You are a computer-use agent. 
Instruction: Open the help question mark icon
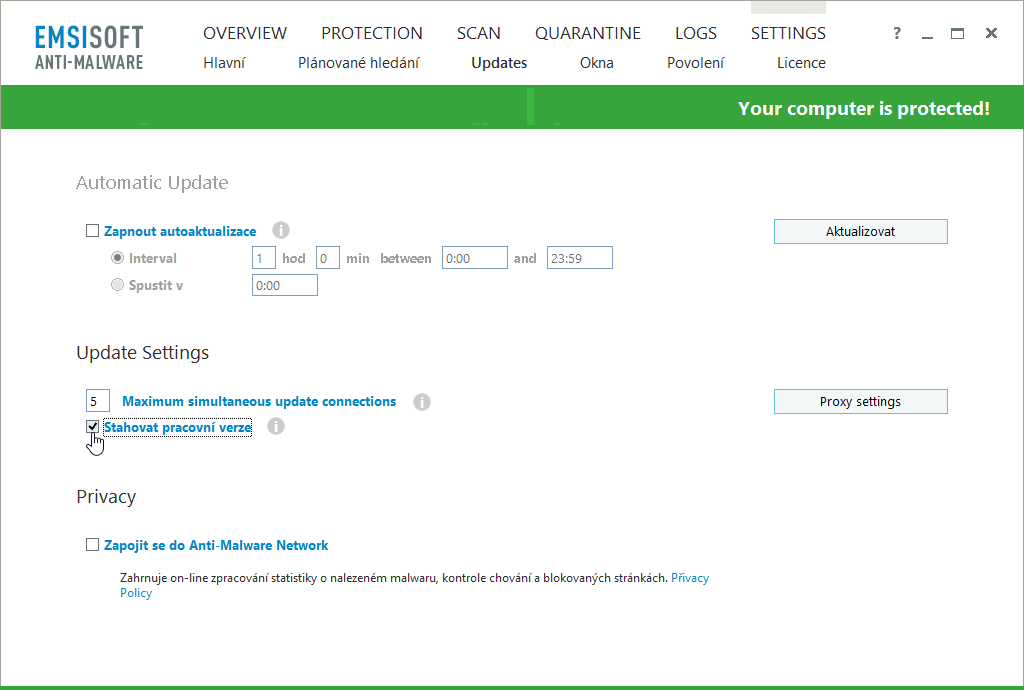[897, 33]
